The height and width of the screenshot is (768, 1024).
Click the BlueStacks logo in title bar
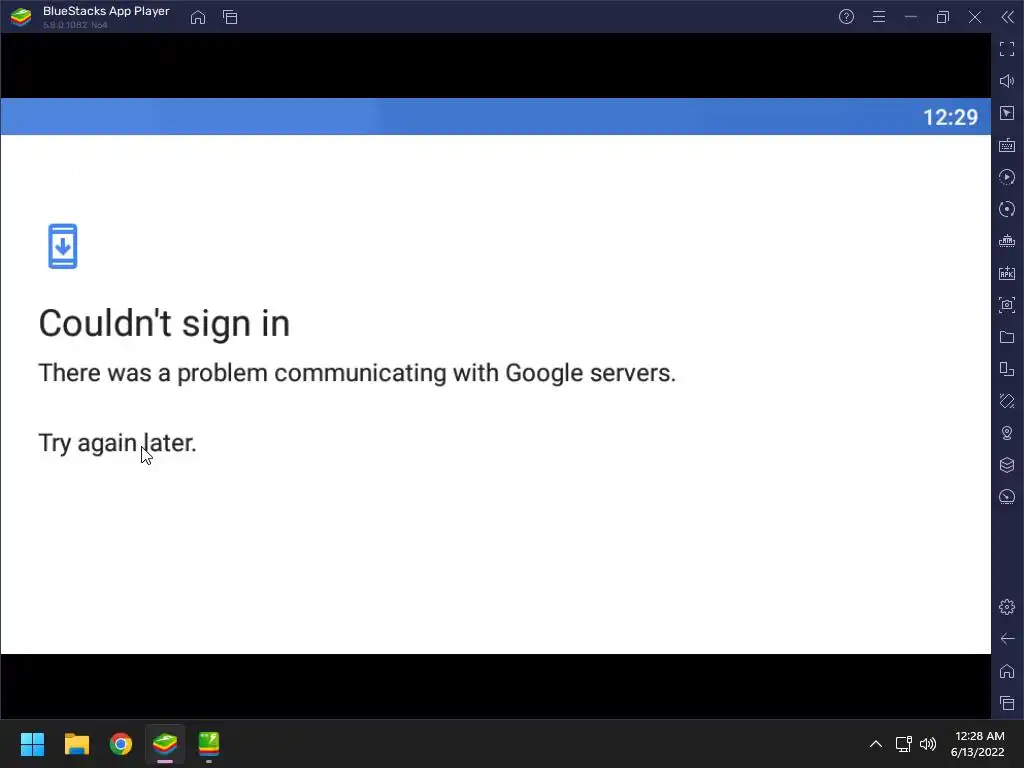[x=21, y=17]
